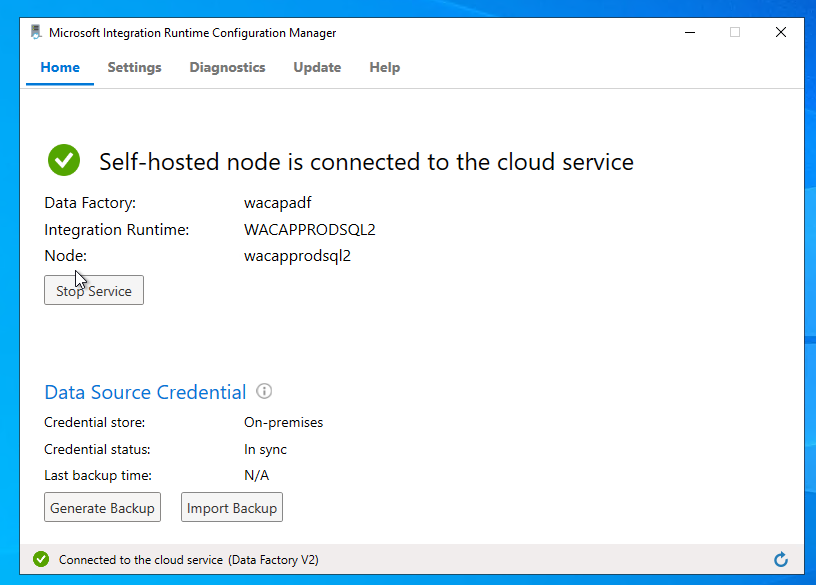Click Generate Backup button
The height and width of the screenshot is (585, 816).
103,507
